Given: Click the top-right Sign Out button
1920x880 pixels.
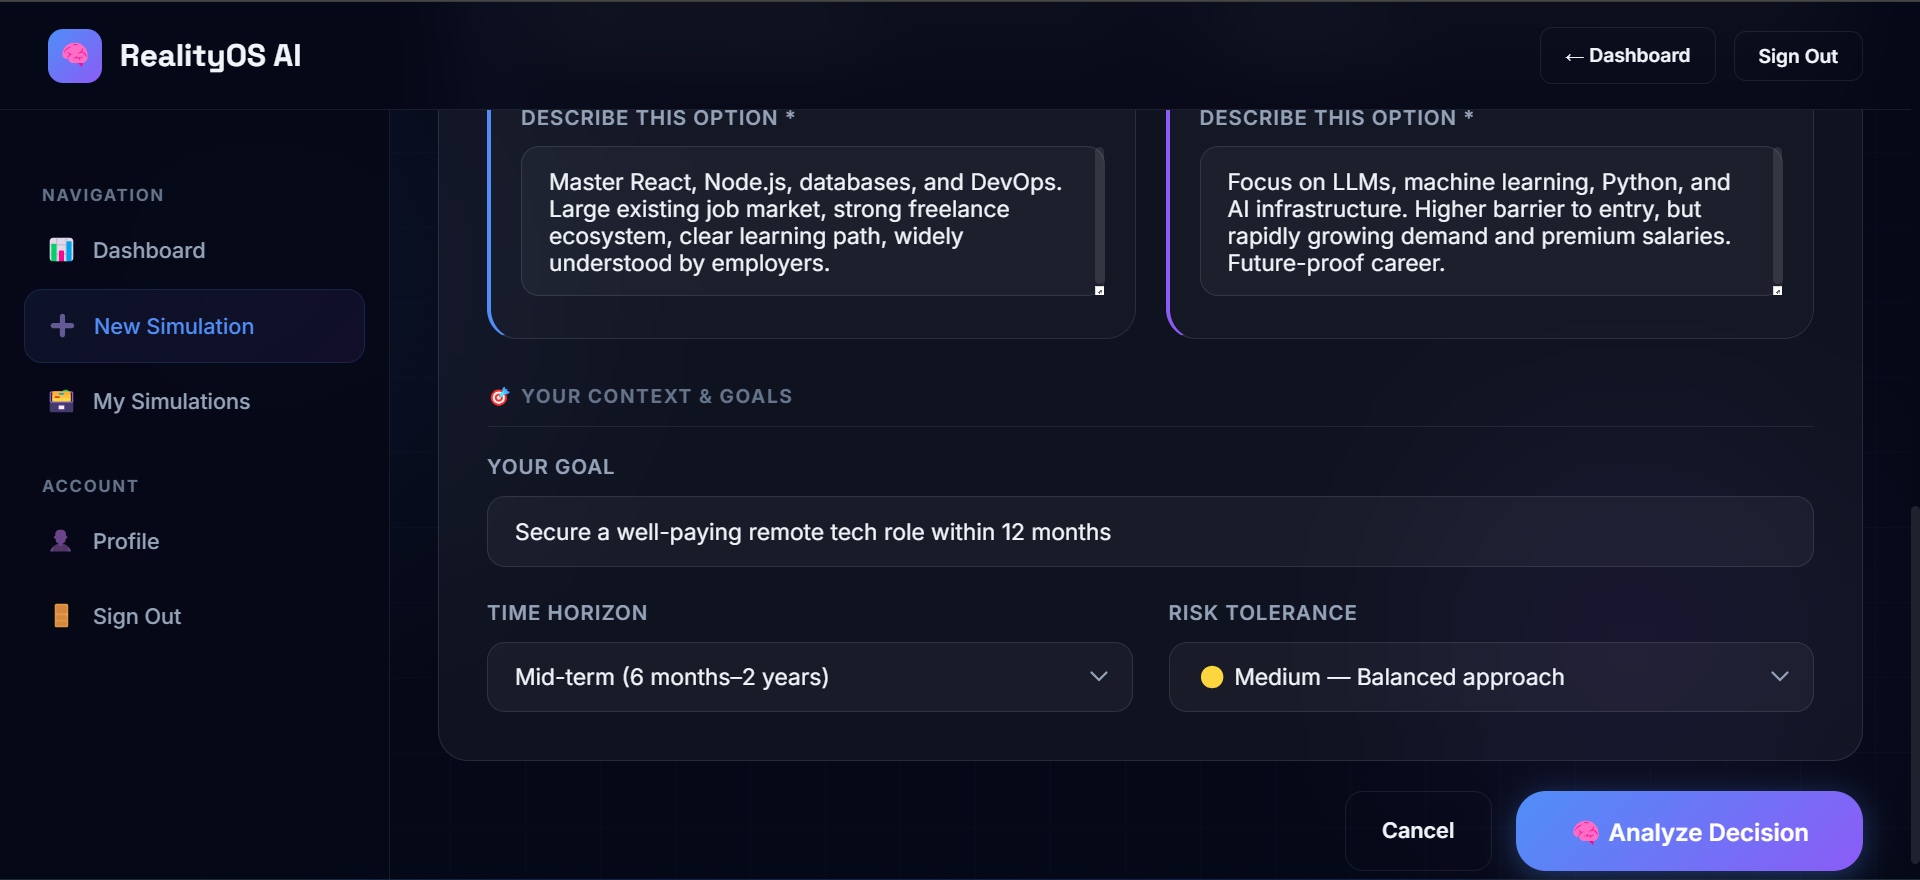Looking at the screenshot, I should pyautogui.click(x=1797, y=56).
